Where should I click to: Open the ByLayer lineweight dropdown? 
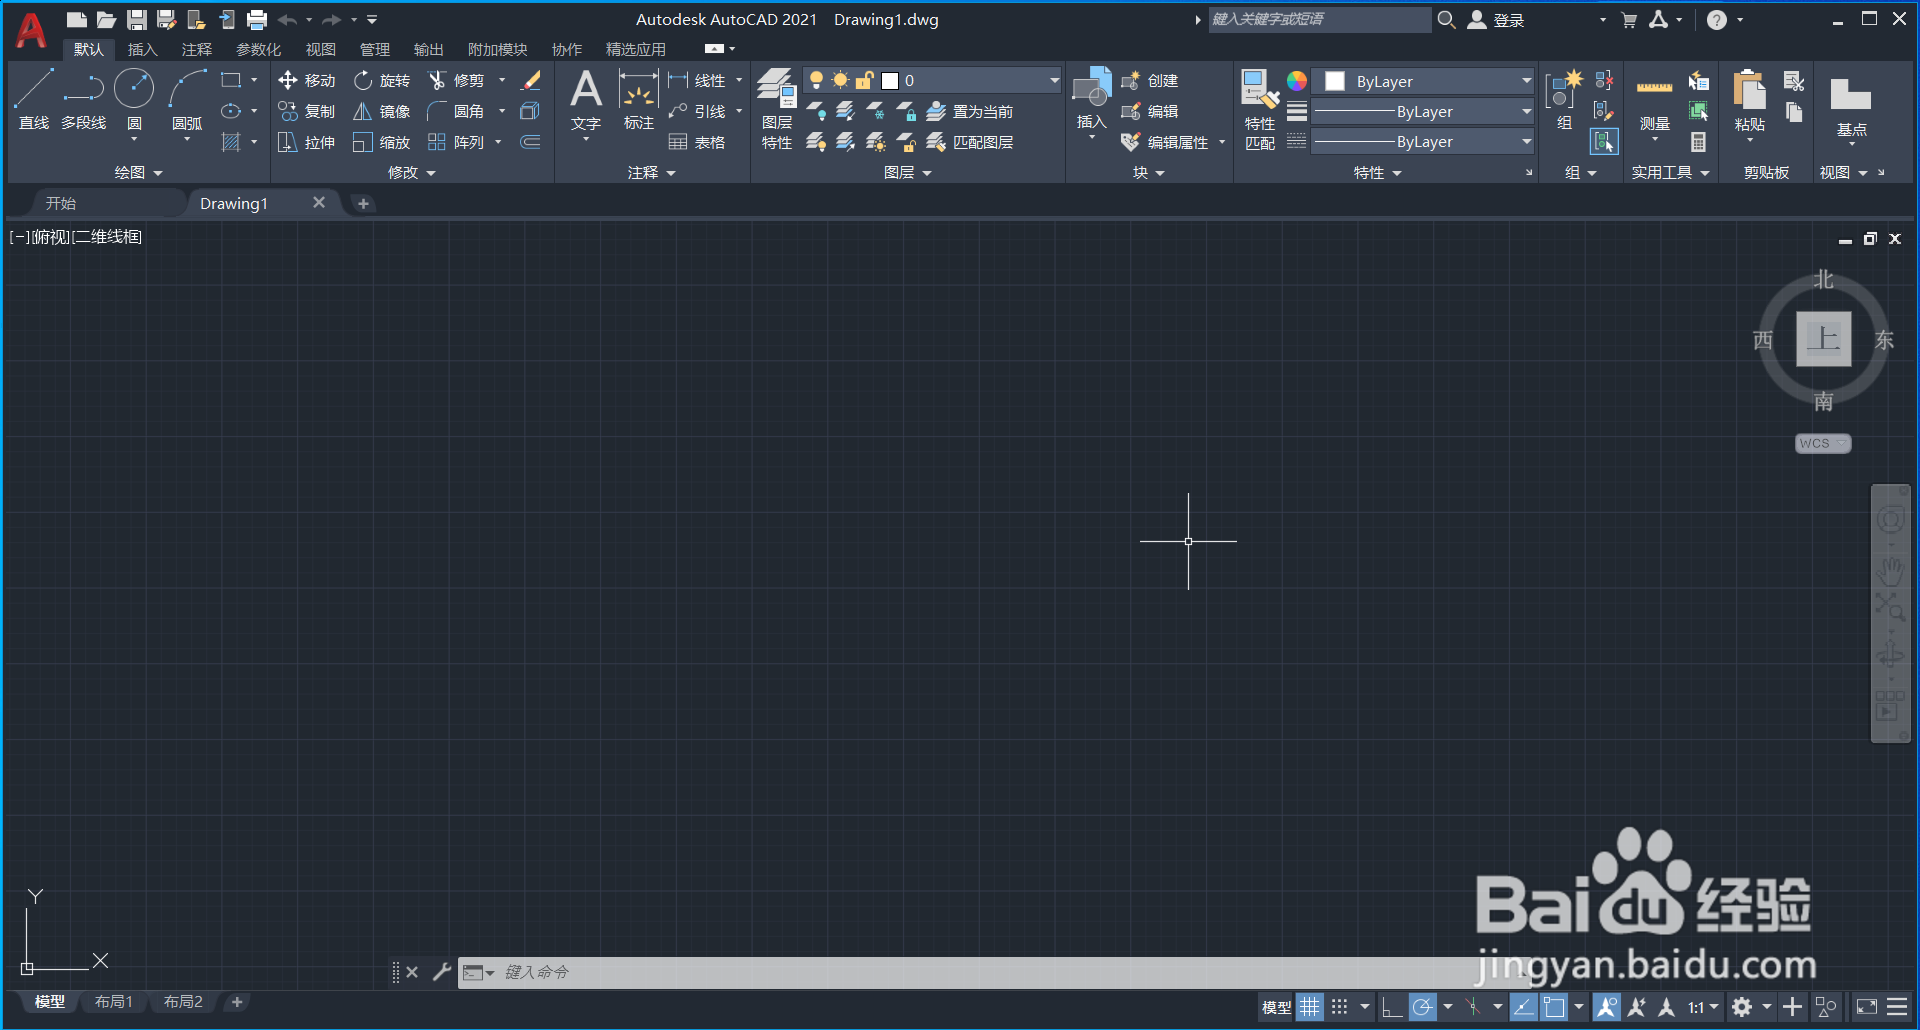coord(1423,111)
